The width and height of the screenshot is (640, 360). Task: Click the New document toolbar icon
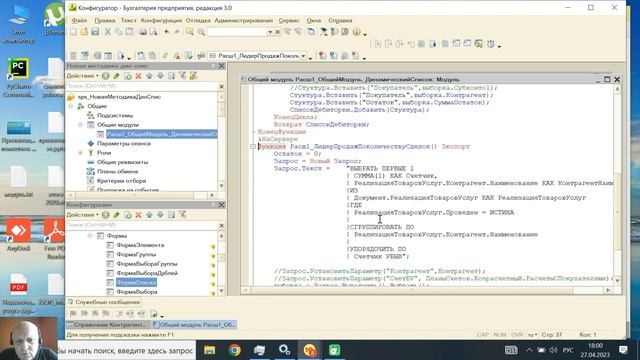[x=73, y=32]
